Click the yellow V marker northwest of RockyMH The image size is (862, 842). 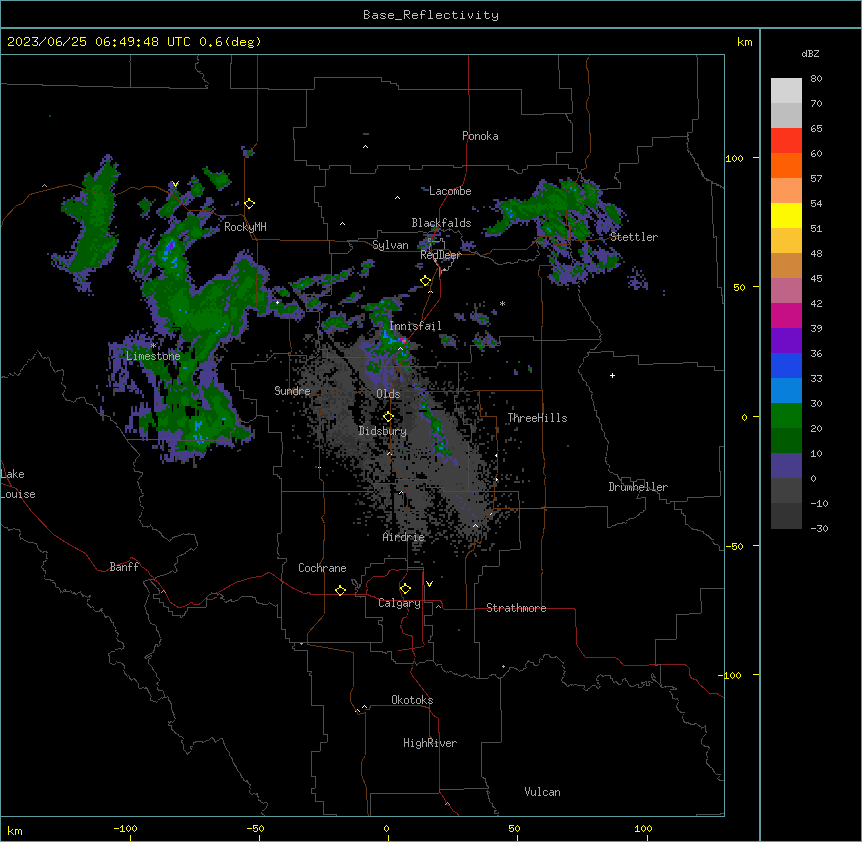(175, 184)
